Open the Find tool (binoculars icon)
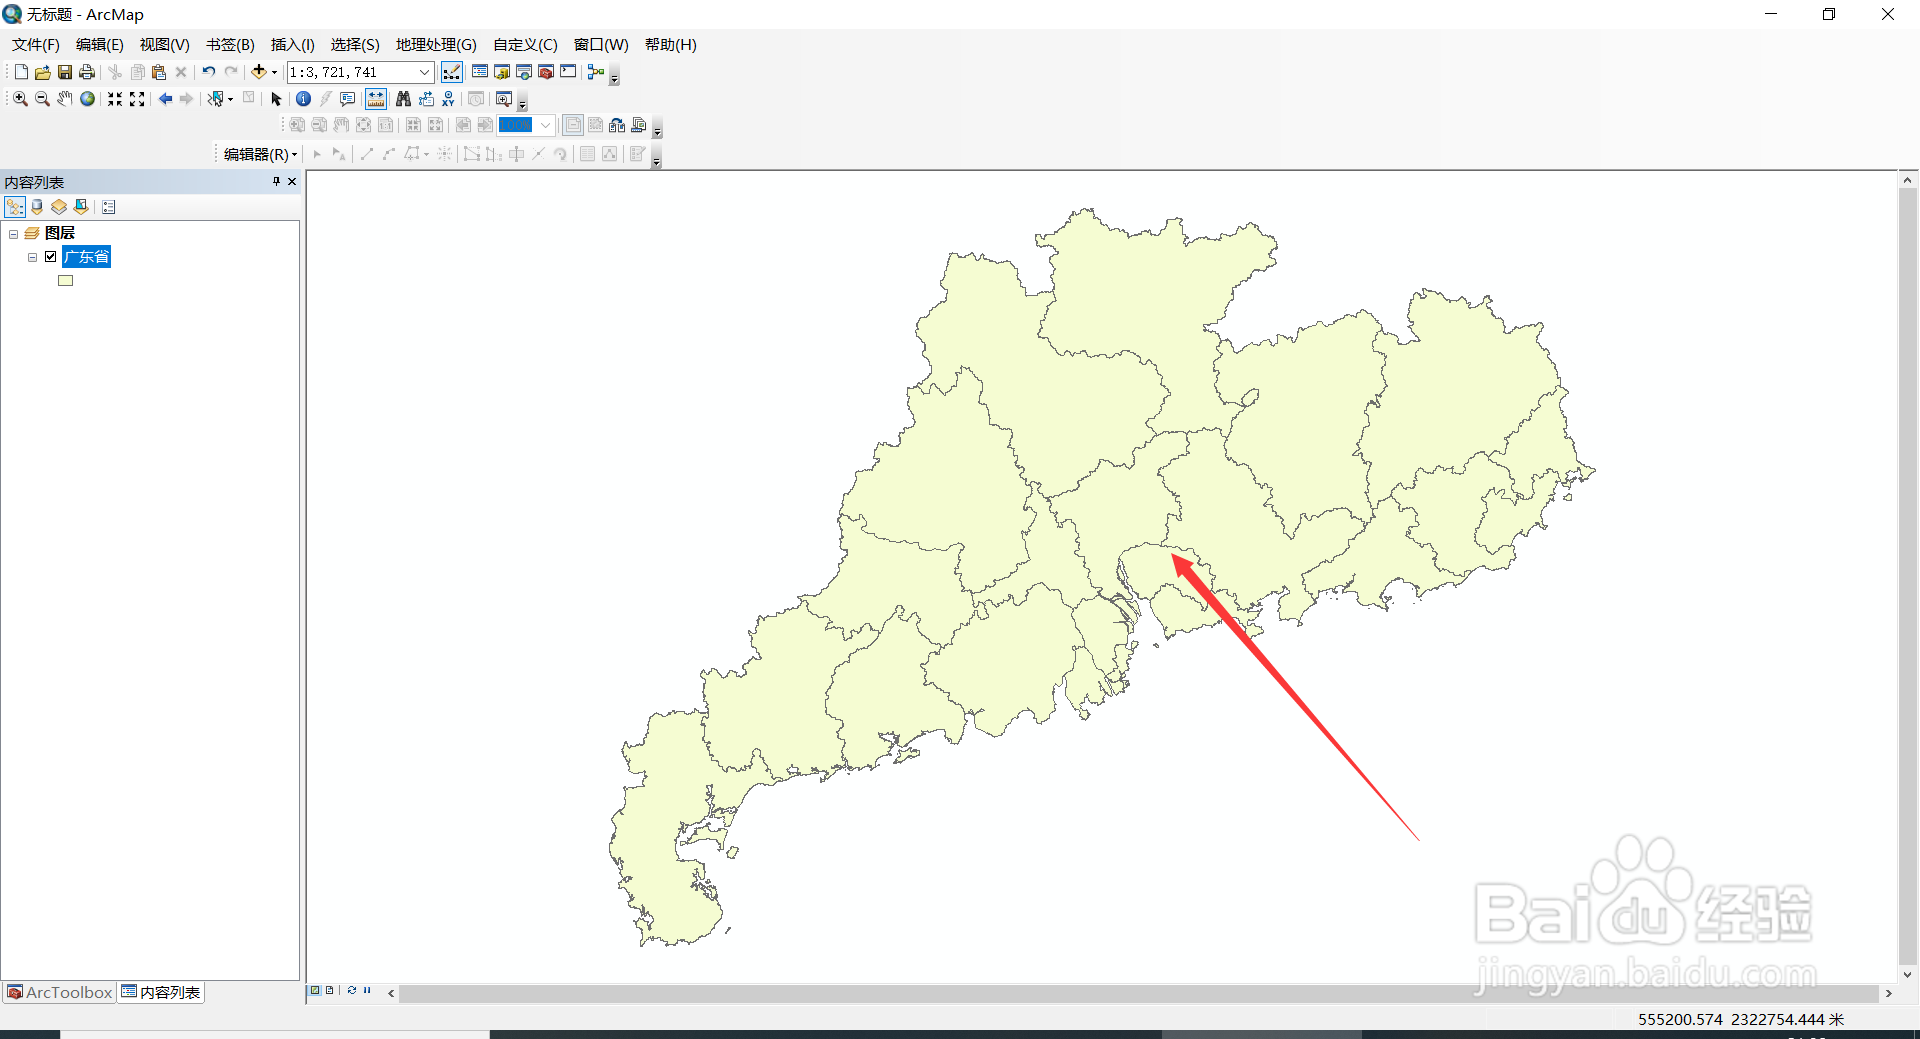The height and width of the screenshot is (1039, 1920). click(403, 98)
